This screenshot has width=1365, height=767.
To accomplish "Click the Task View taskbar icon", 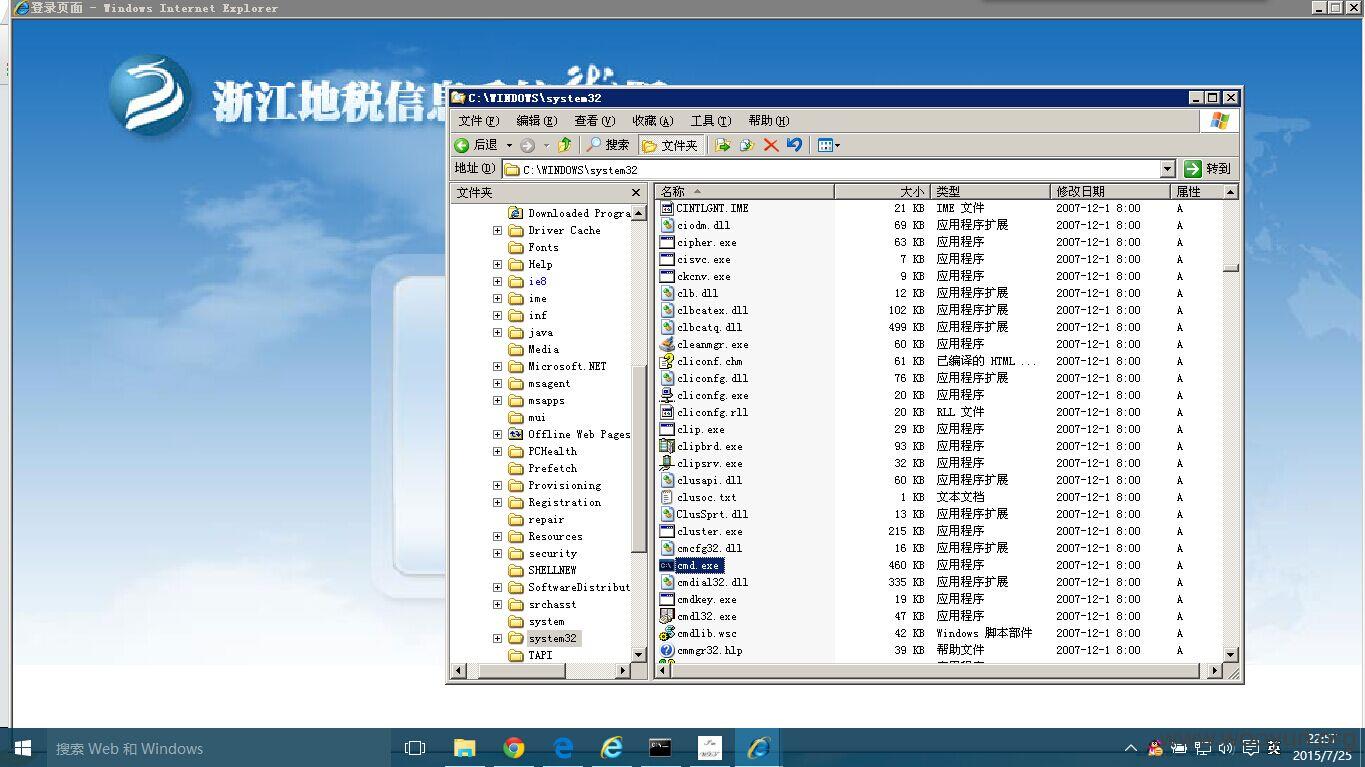I will tap(414, 748).
